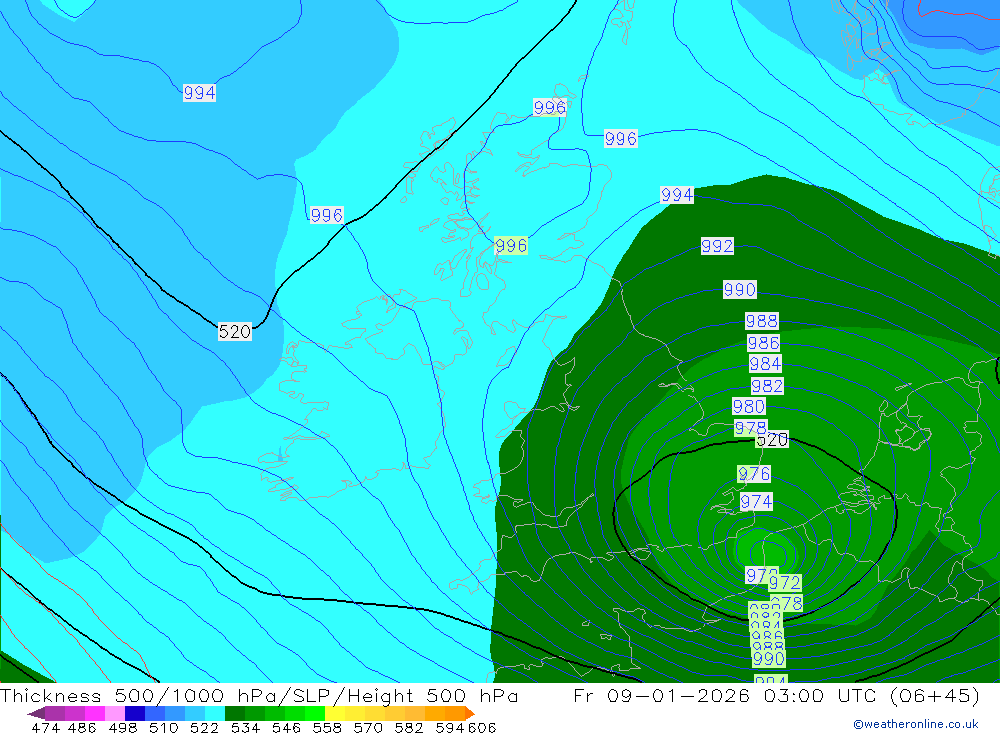The image size is (1000, 733).
Task: Pick the bright magenta legend swatch
Action: 94,713
